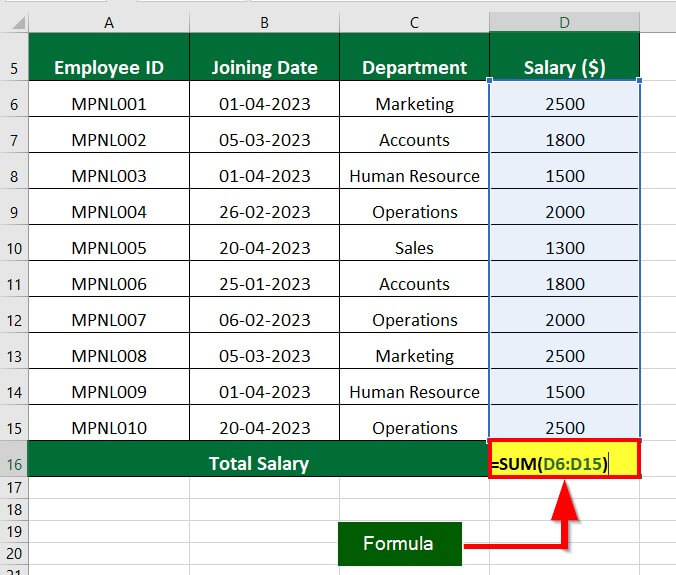Click the column C header
This screenshot has width=676, height=575.
click(414, 21)
